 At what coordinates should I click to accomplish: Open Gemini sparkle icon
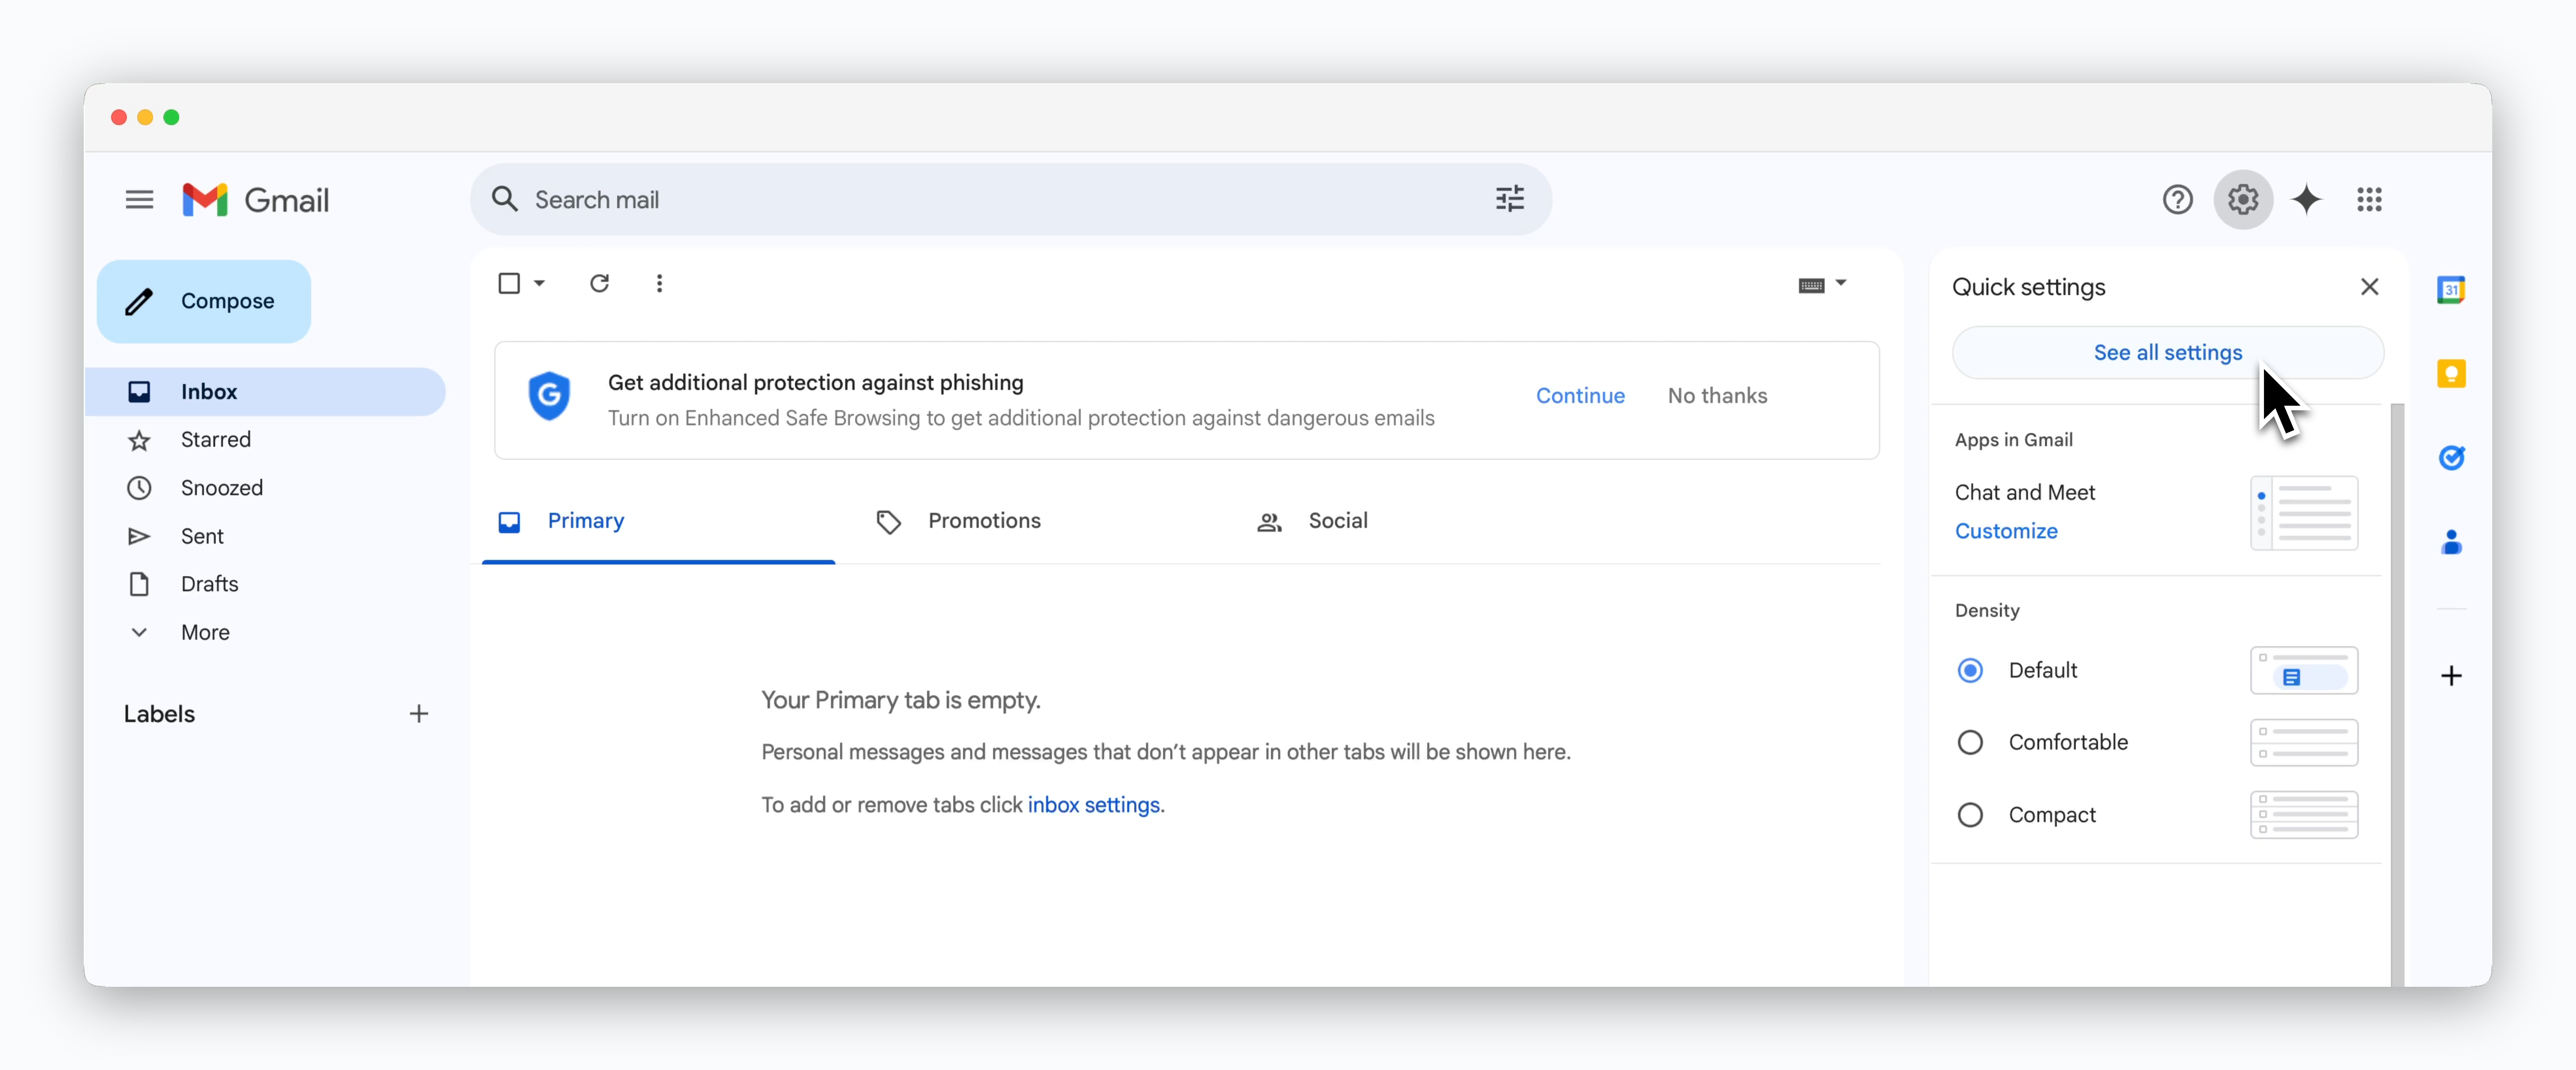tap(2306, 199)
